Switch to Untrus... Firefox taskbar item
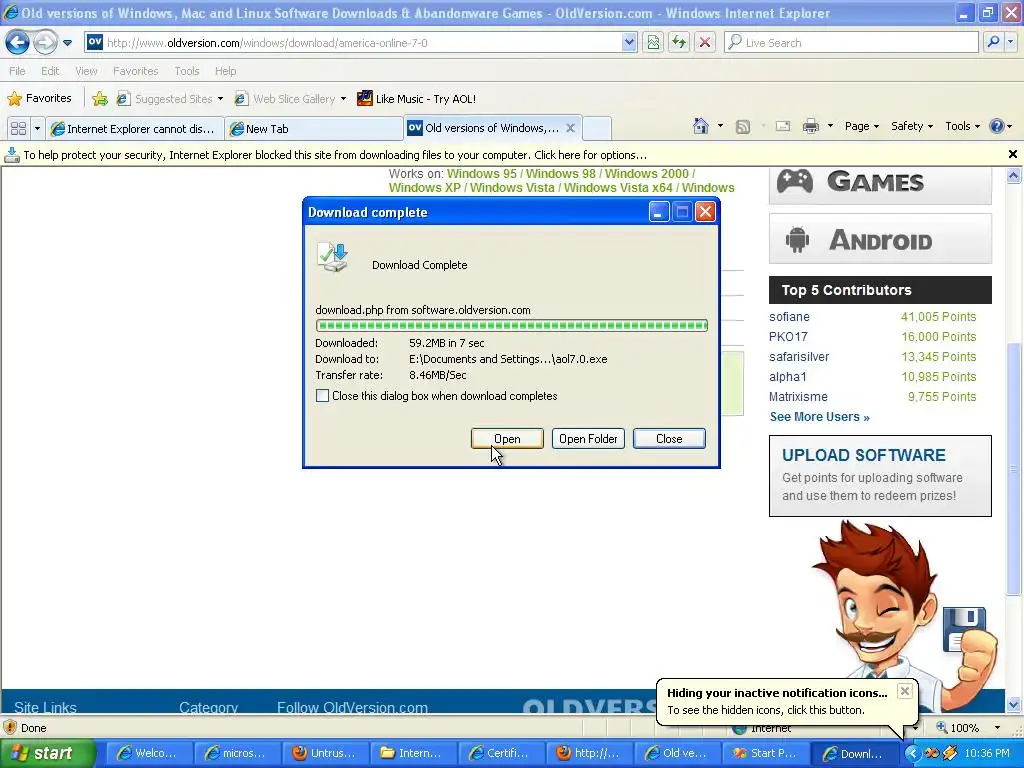This screenshot has width=1024, height=768. (325, 753)
